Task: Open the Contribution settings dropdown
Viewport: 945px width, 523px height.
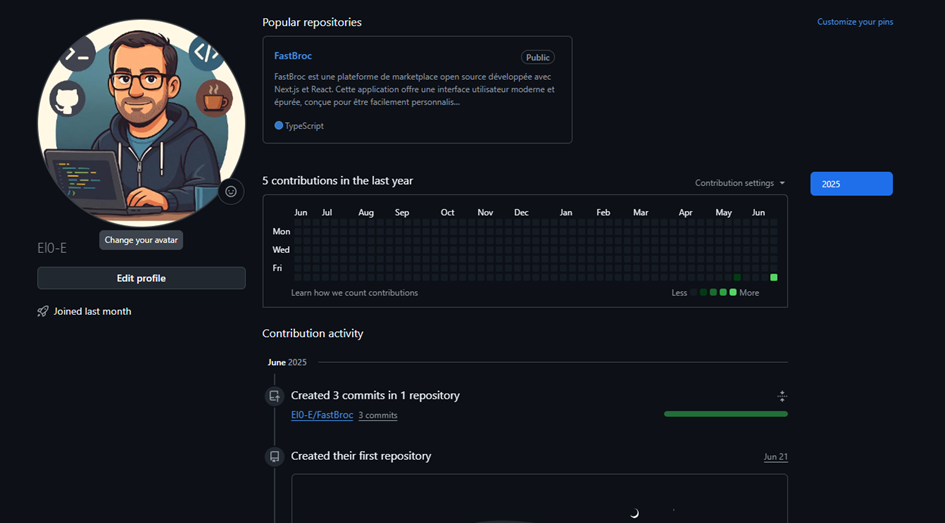Action: tap(740, 183)
